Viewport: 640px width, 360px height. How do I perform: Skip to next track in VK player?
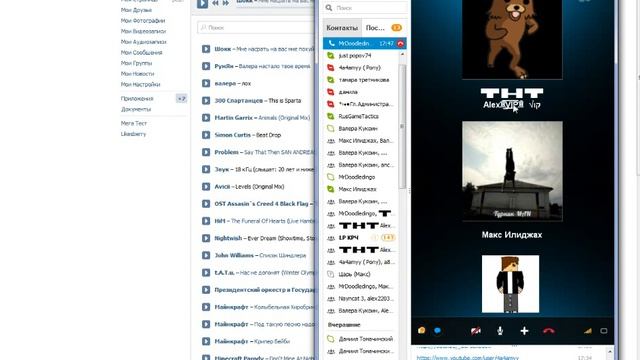(x=225, y=3)
